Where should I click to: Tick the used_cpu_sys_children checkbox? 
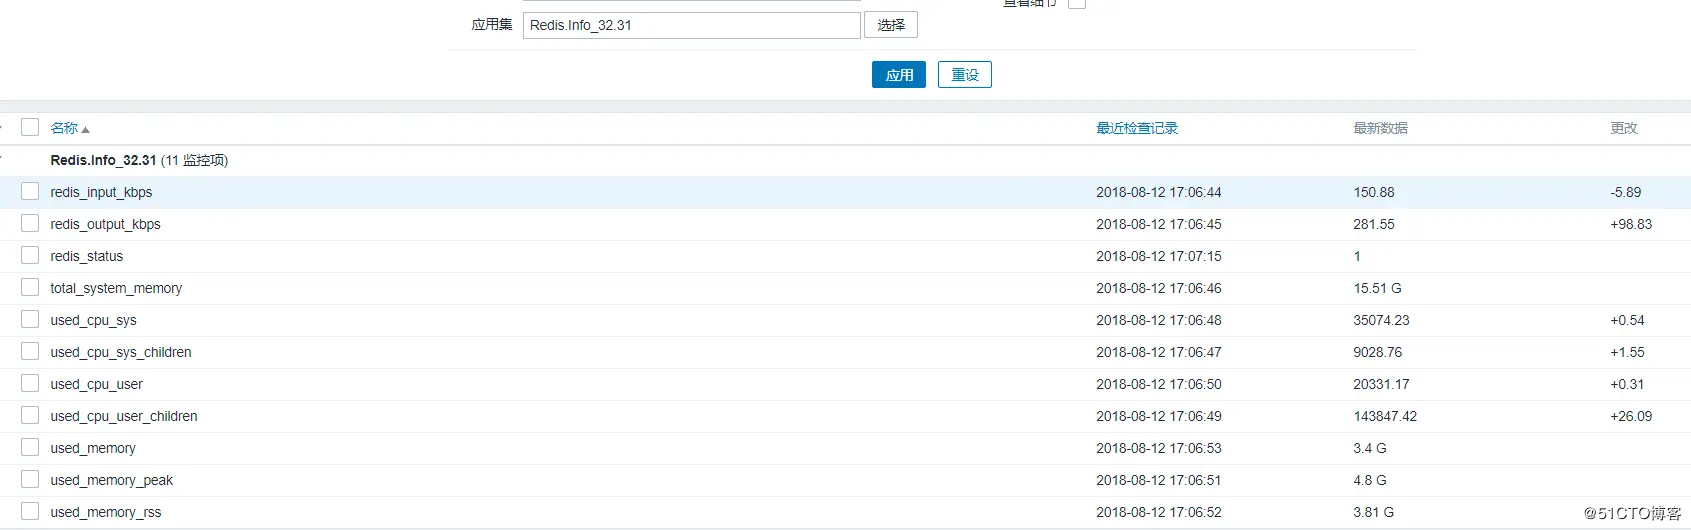[30, 351]
